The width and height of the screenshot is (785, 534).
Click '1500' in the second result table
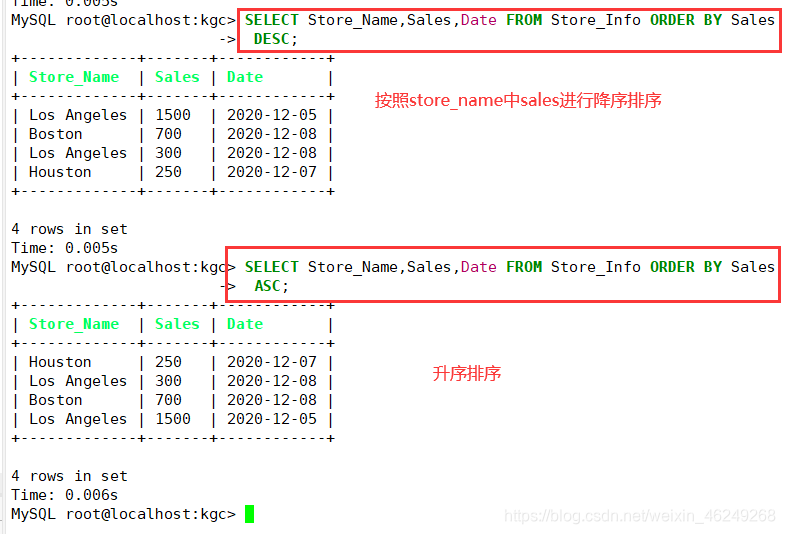(173, 419)
